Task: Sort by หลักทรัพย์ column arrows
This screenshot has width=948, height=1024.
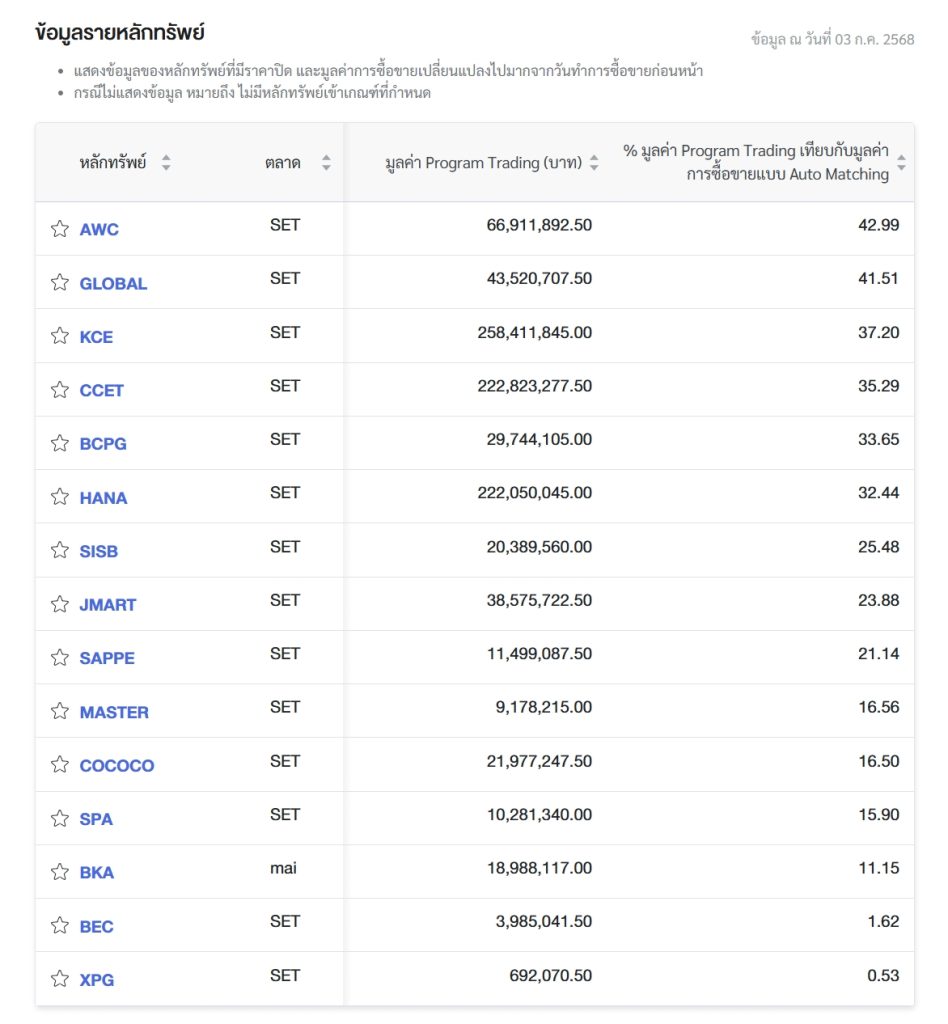Action: (166, 163)
